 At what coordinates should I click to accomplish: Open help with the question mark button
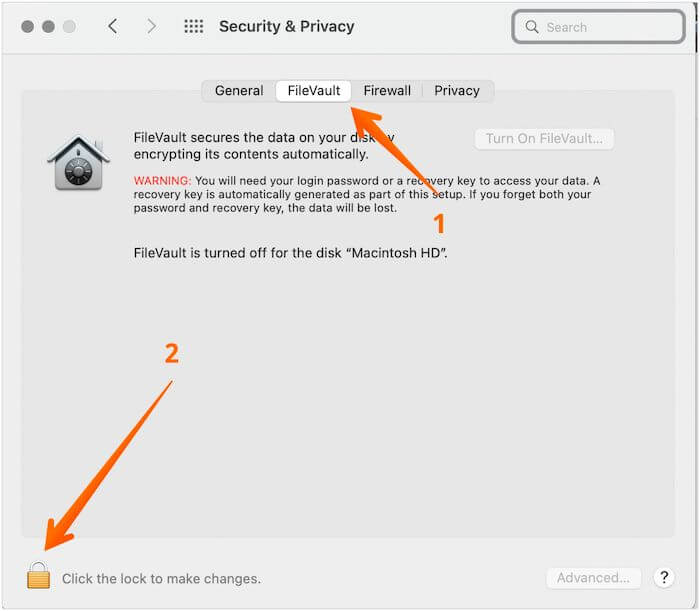(x=663, y=577)
